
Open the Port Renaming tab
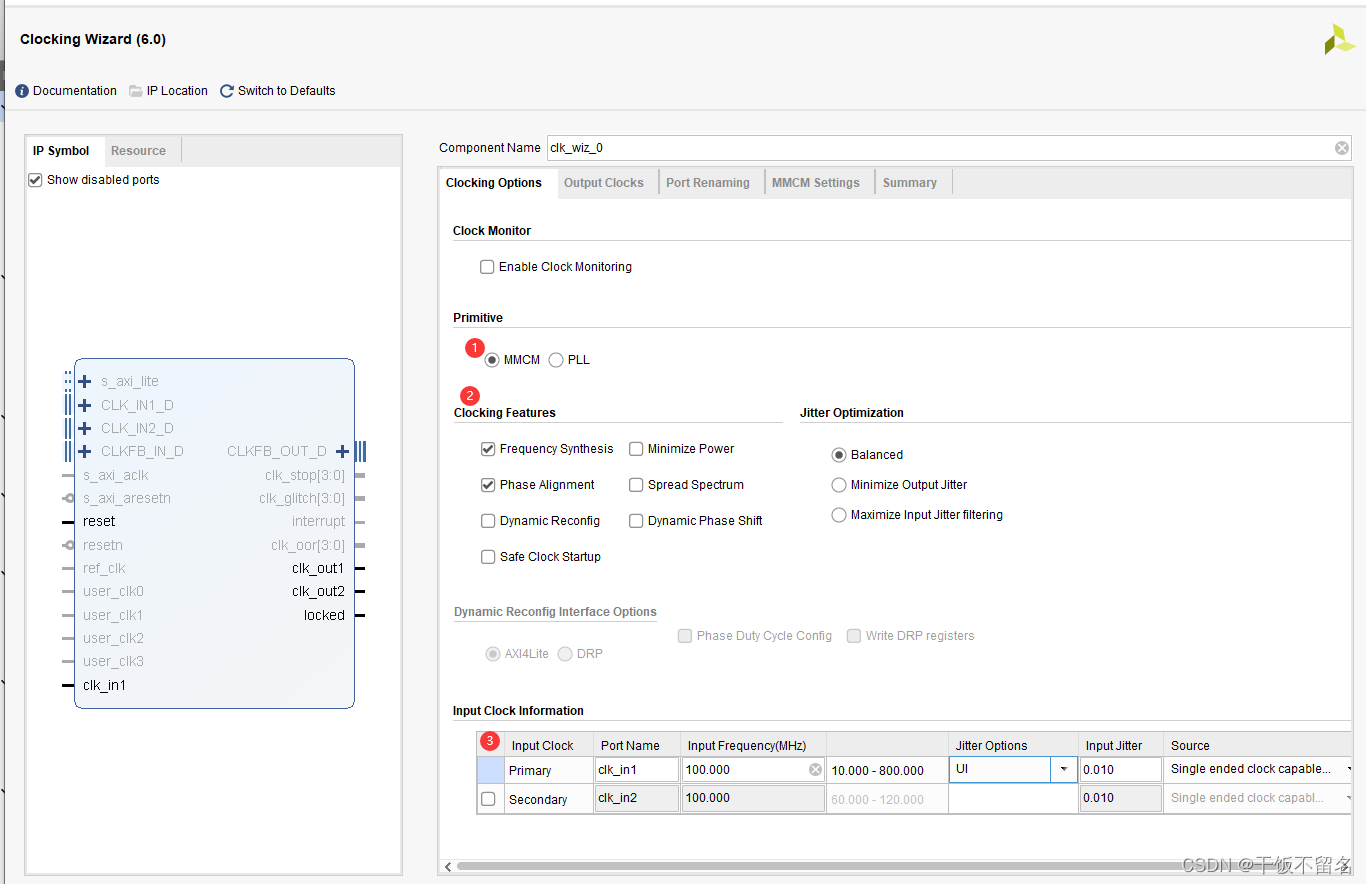708,183
